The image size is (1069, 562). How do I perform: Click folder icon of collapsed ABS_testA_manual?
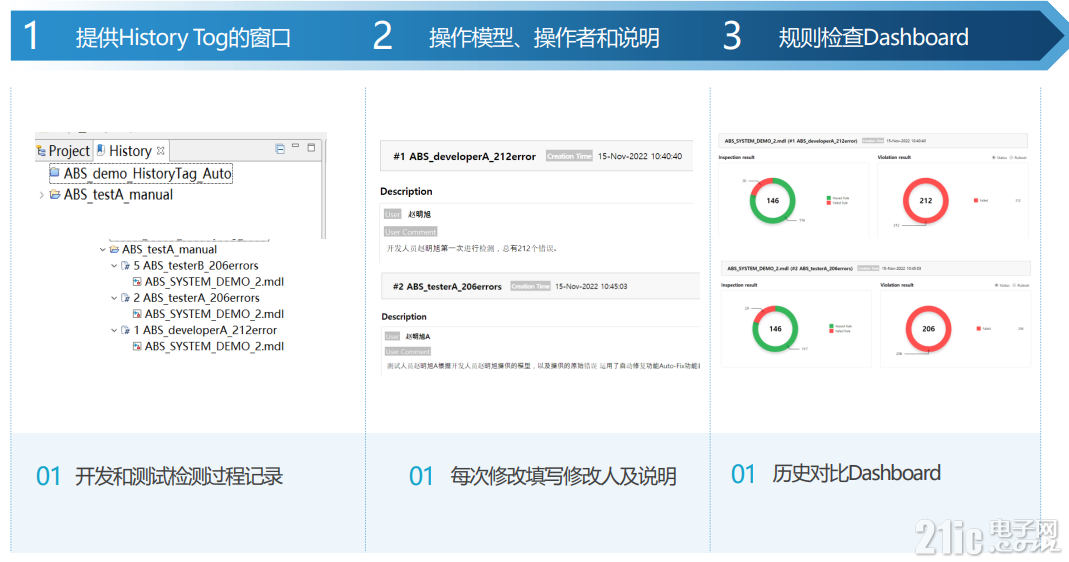55,195
